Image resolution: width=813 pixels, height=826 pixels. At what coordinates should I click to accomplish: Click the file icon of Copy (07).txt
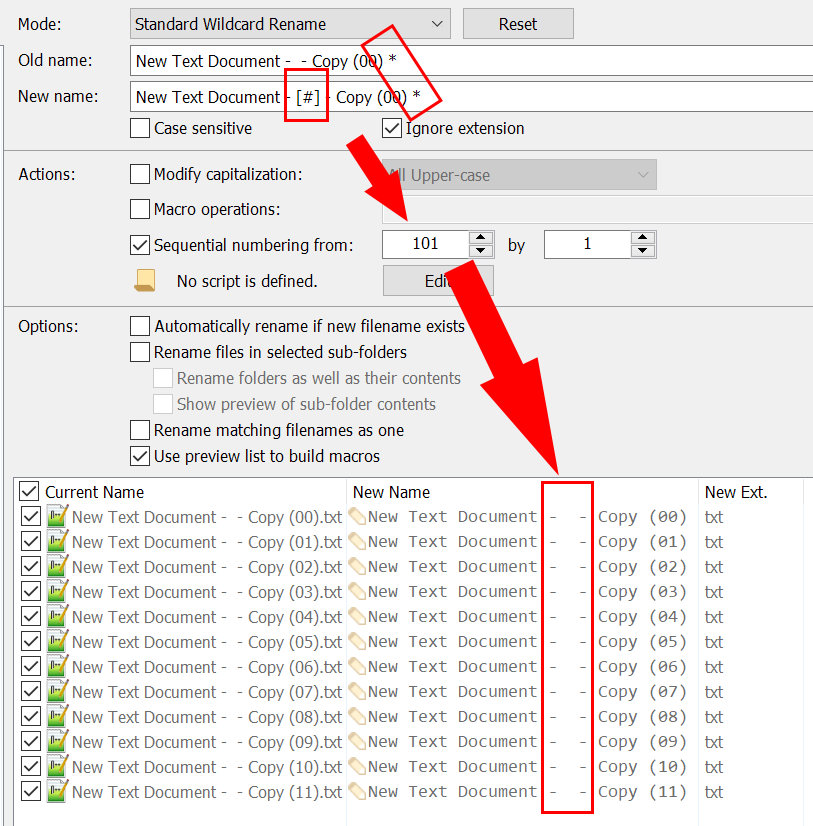(x=57, y=691)
